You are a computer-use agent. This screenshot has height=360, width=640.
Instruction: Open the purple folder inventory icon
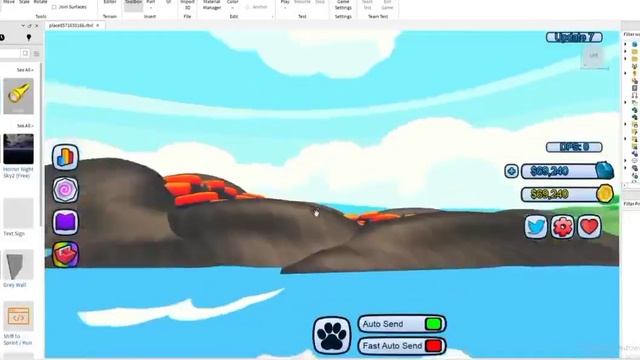coord(65,222)
